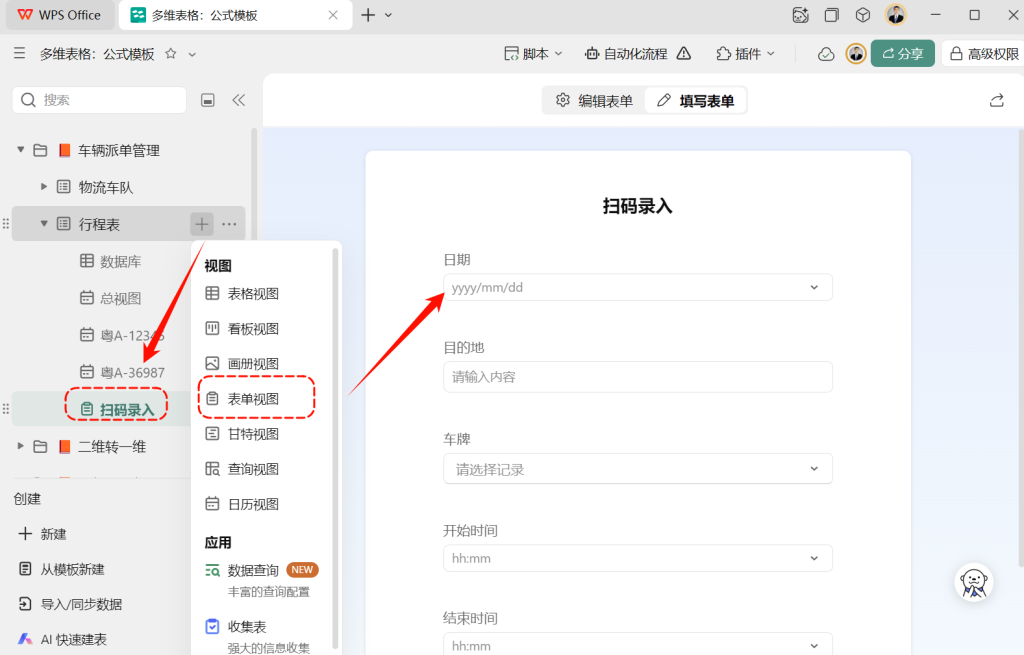Expand the dropdown arrow next to the title star
1024x655 pixels.
coord(192,54)
